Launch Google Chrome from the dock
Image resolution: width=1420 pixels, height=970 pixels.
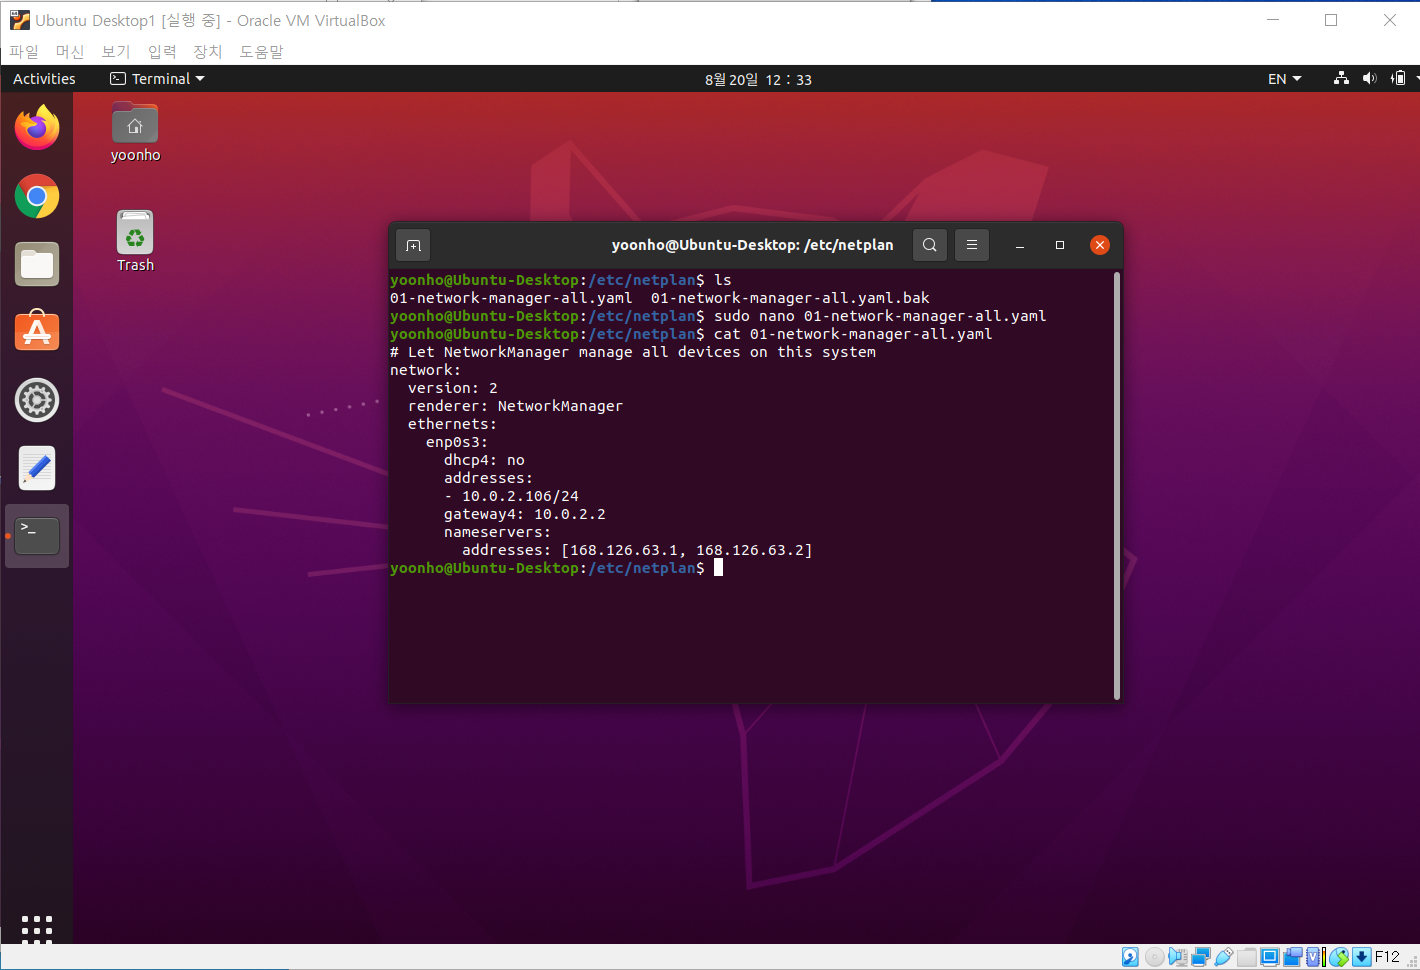coord(37,196)
